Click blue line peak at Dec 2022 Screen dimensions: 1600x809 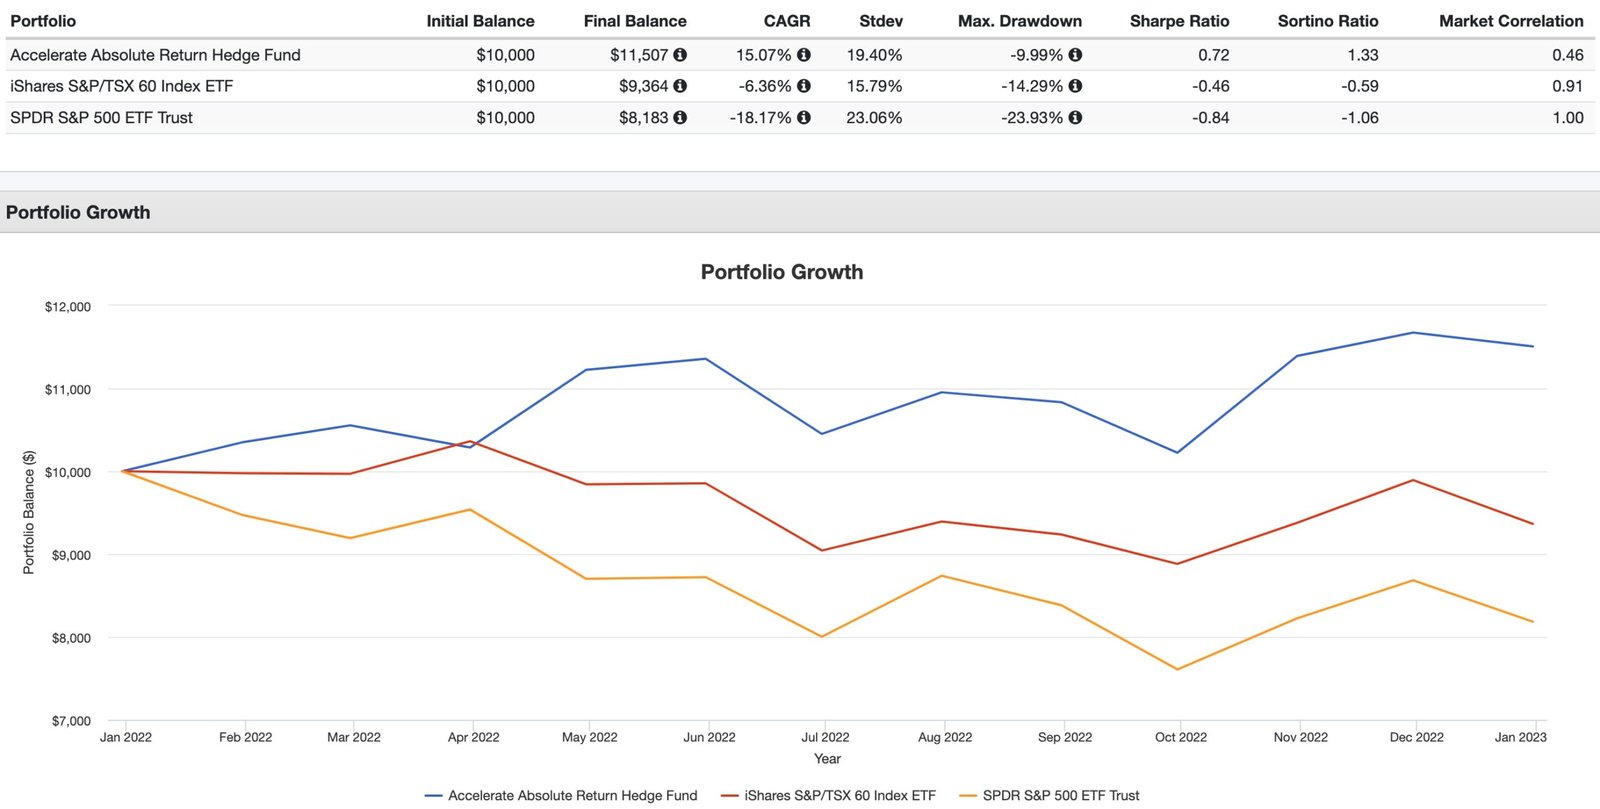point(1413,333)
